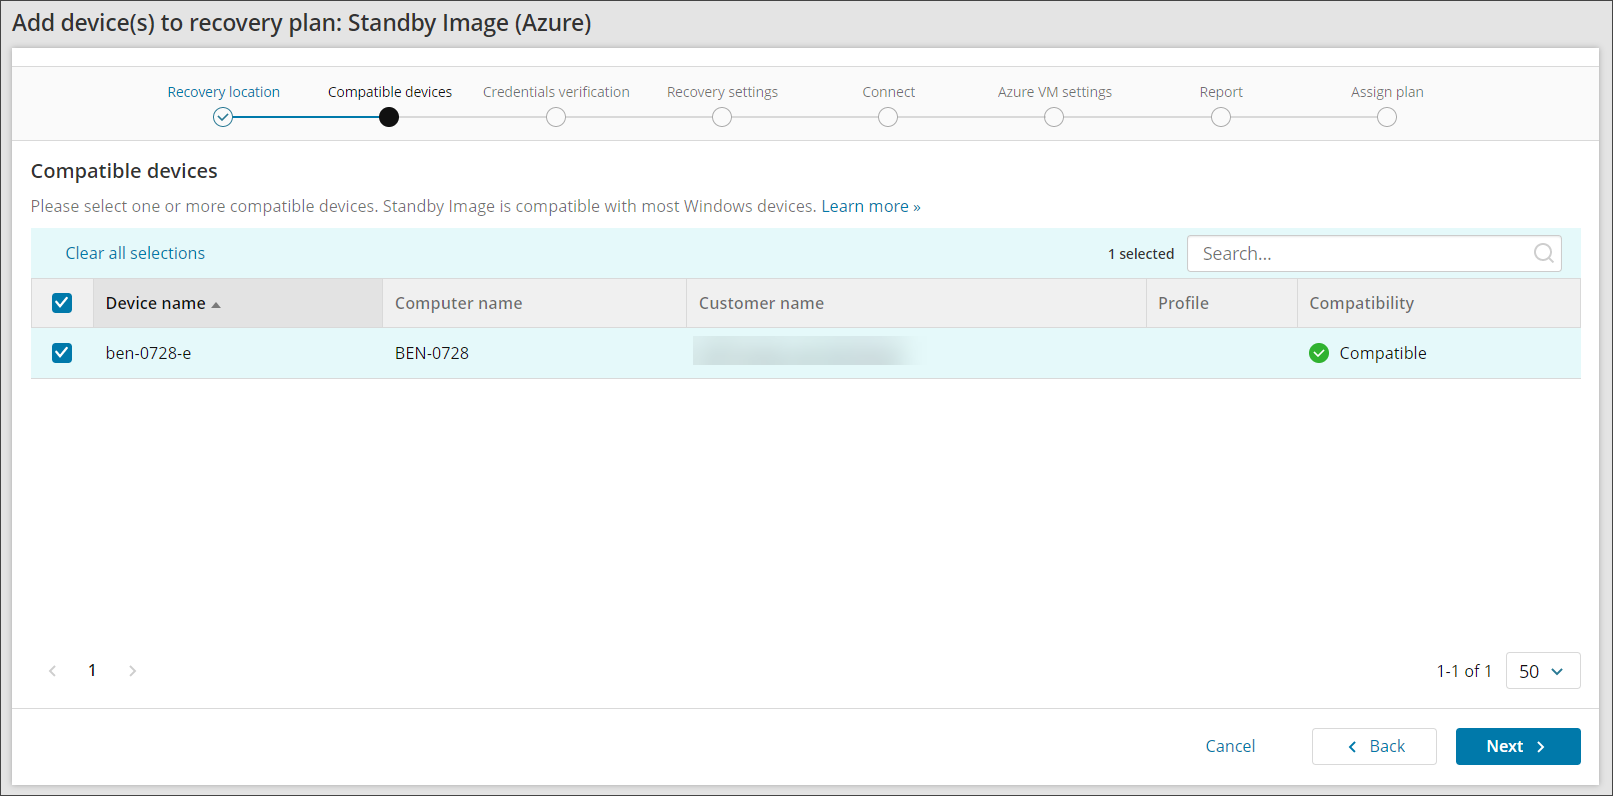The height and width of the screenshot is (796, 1613).
Task: Click the Credentials verification step circle
Action: (556, 117)
